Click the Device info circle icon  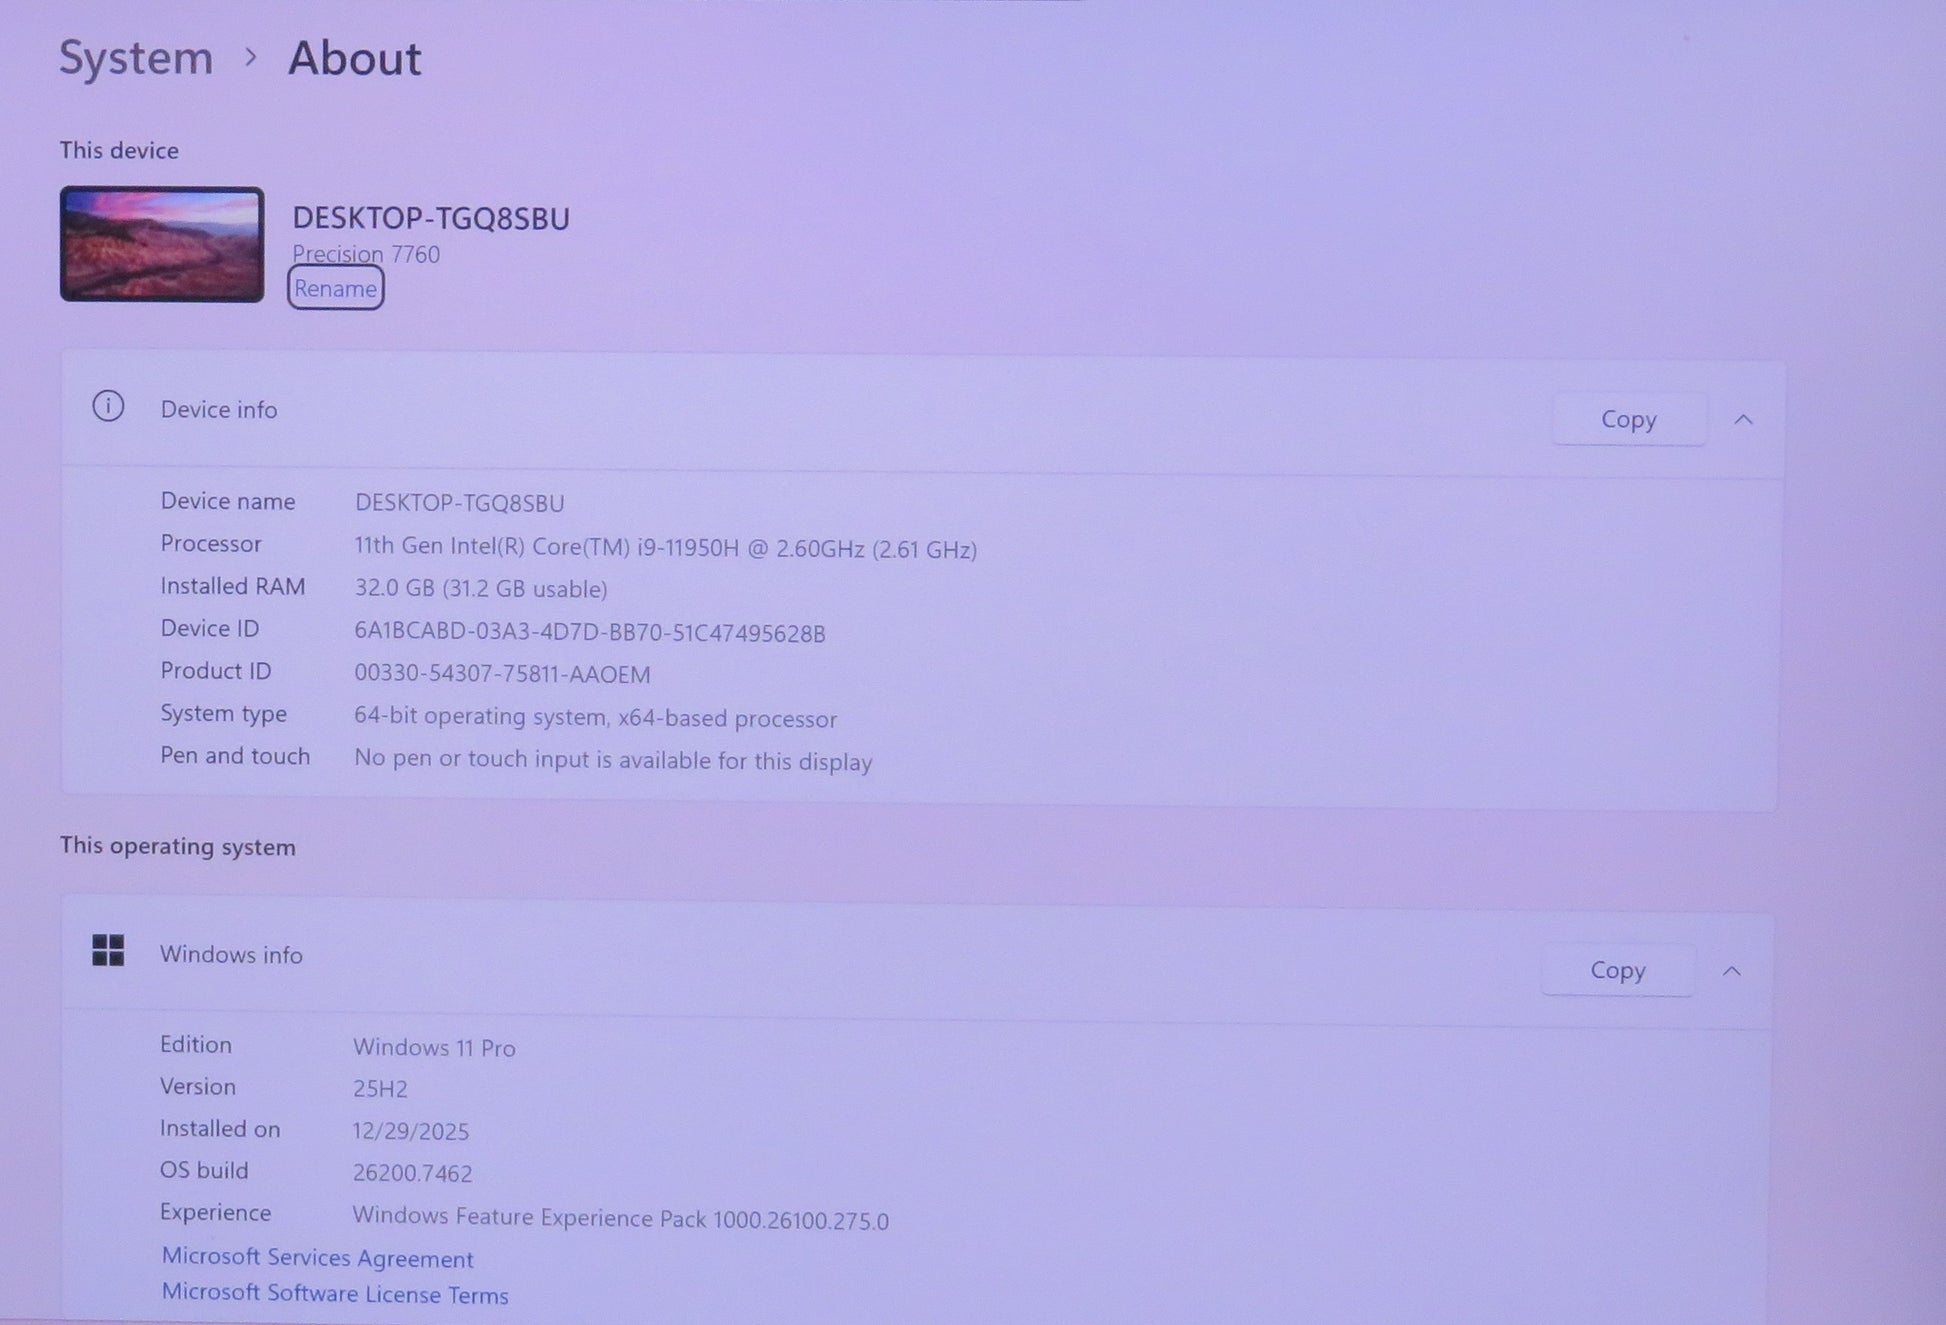(108, 406)
